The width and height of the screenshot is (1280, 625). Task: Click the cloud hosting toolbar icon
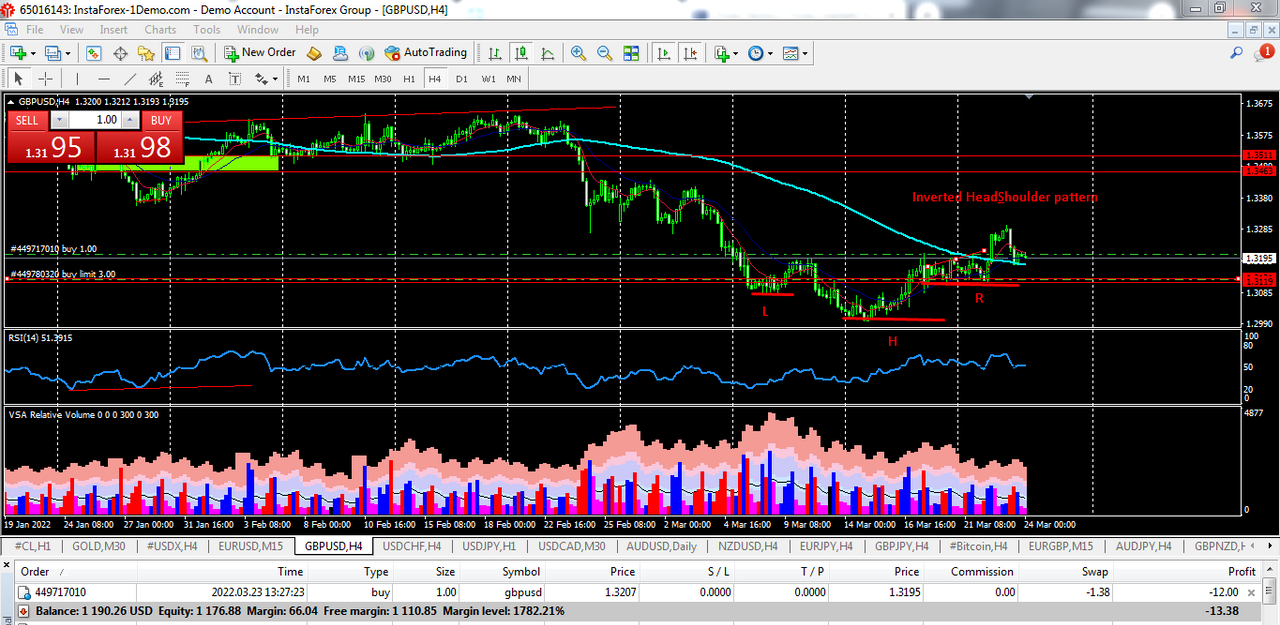tap(340, 53)
